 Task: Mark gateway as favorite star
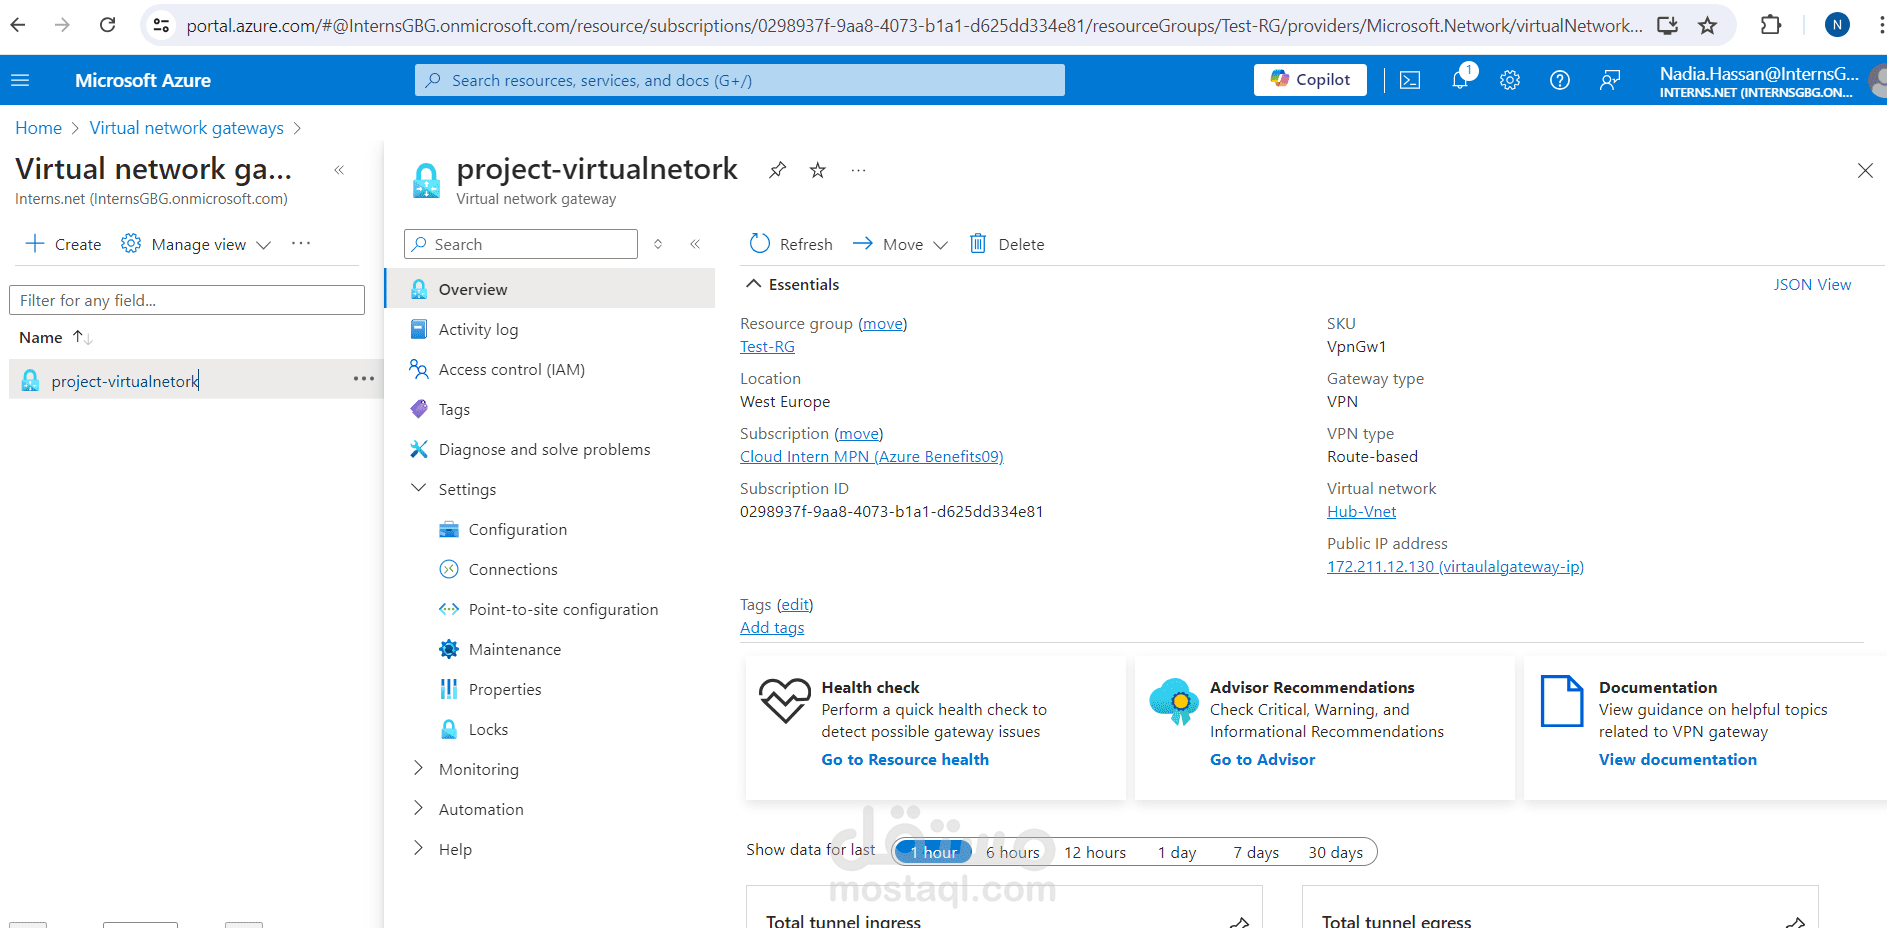818,170
